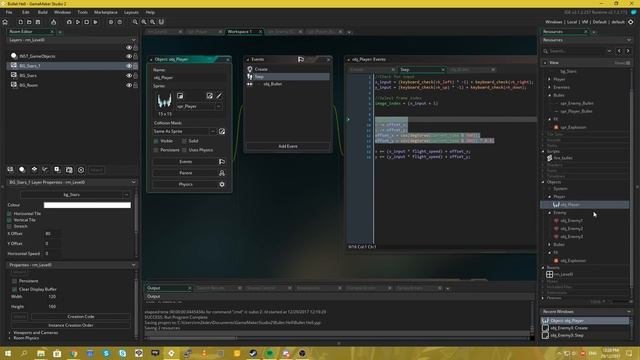Toggle visibility of BG_Room layer
Viewport: 640px width, 360px height.
129,85
